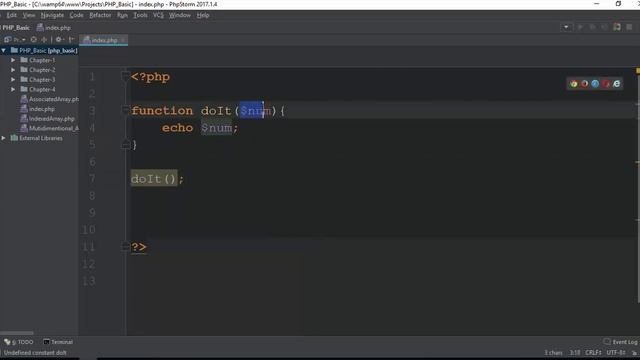Viewport: 640px width, 360px height.
Task: Click the function end fold marker on line 5
Action: (x=125, y=144)
